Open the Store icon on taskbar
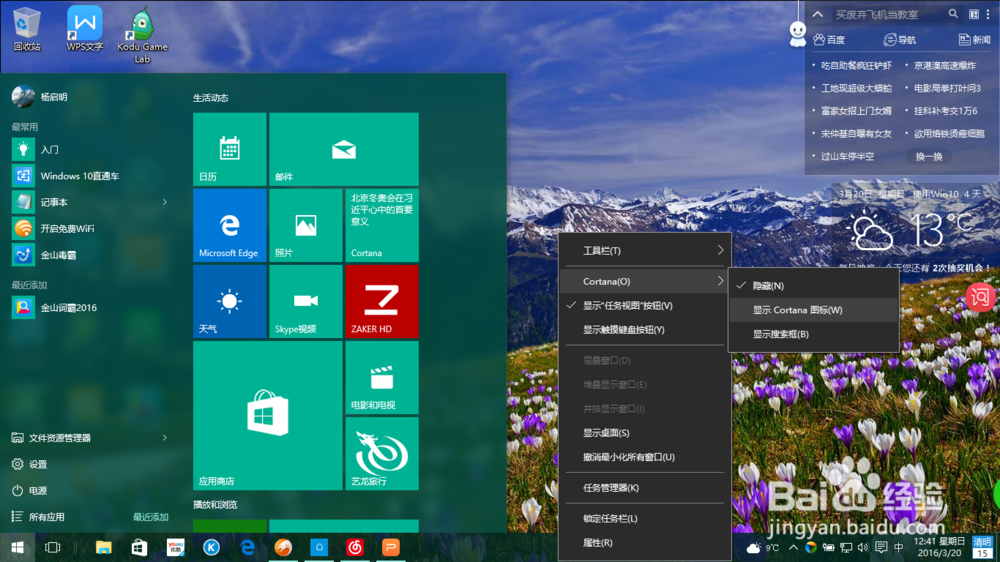The height and width of the screenshot is (562, 1000). [x=139, y=547]
